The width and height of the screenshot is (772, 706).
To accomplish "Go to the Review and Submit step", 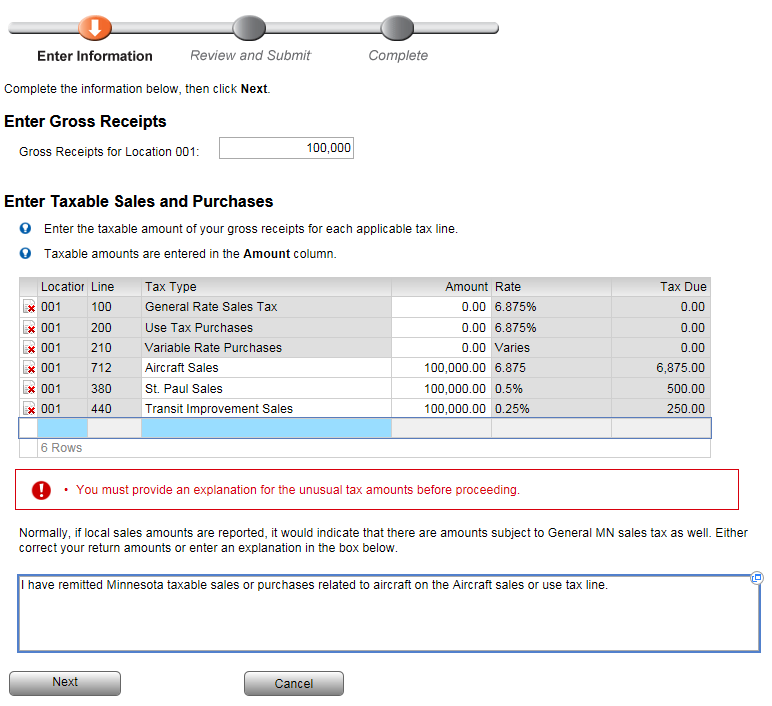I will click(249, 27).
